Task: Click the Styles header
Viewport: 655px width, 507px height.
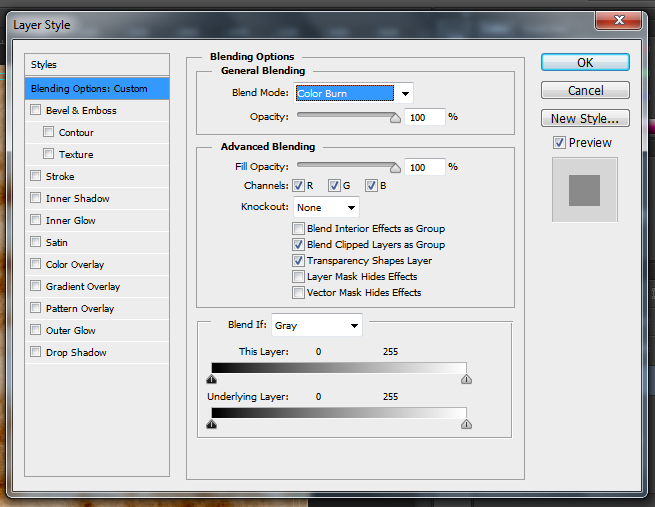Action: tap(97, 65)
